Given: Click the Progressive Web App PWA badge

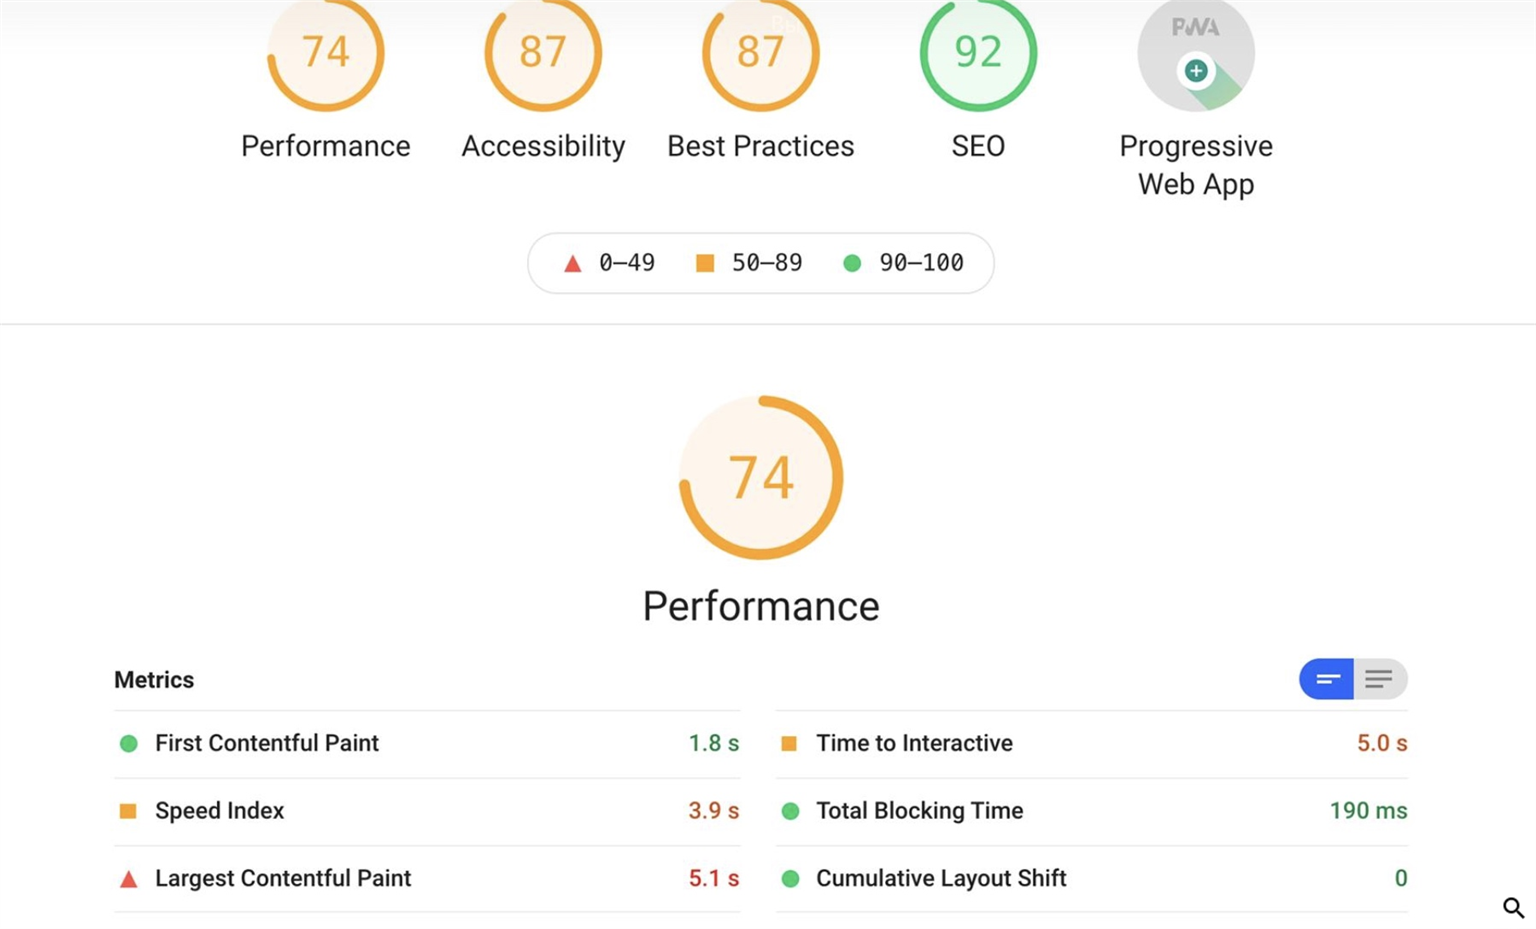Looking at the screenshot, I should tap(1195, 57).
